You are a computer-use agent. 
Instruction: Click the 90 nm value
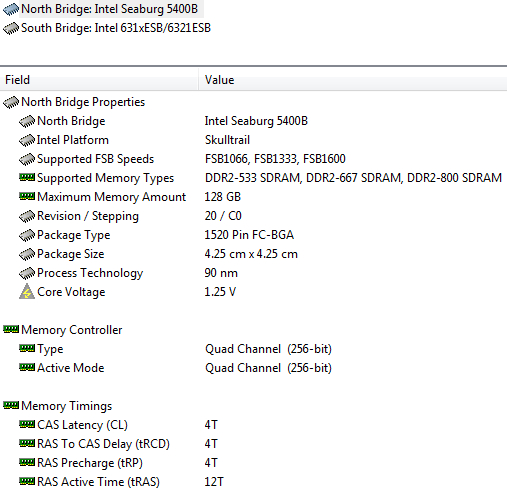221,273
